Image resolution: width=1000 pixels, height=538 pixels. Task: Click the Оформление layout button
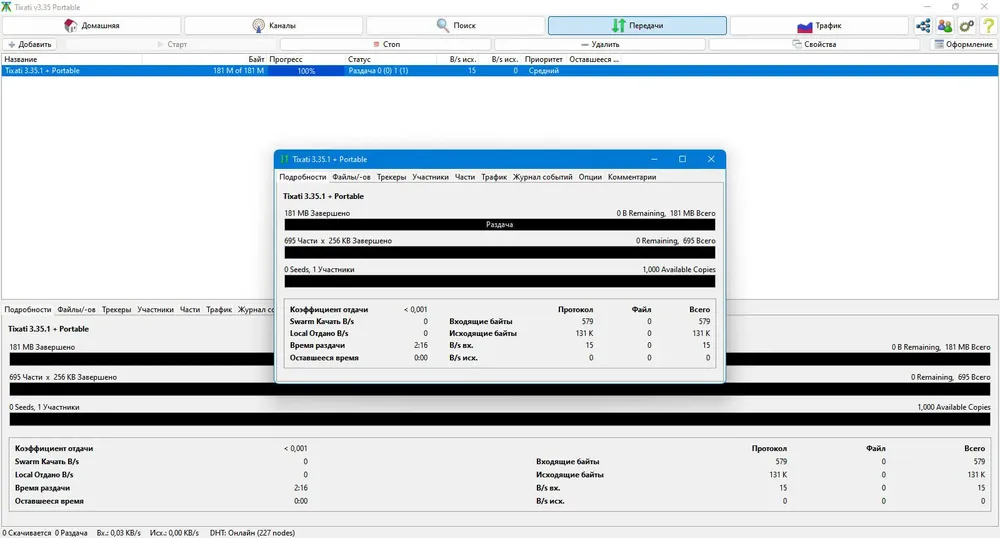click(963, 44)
